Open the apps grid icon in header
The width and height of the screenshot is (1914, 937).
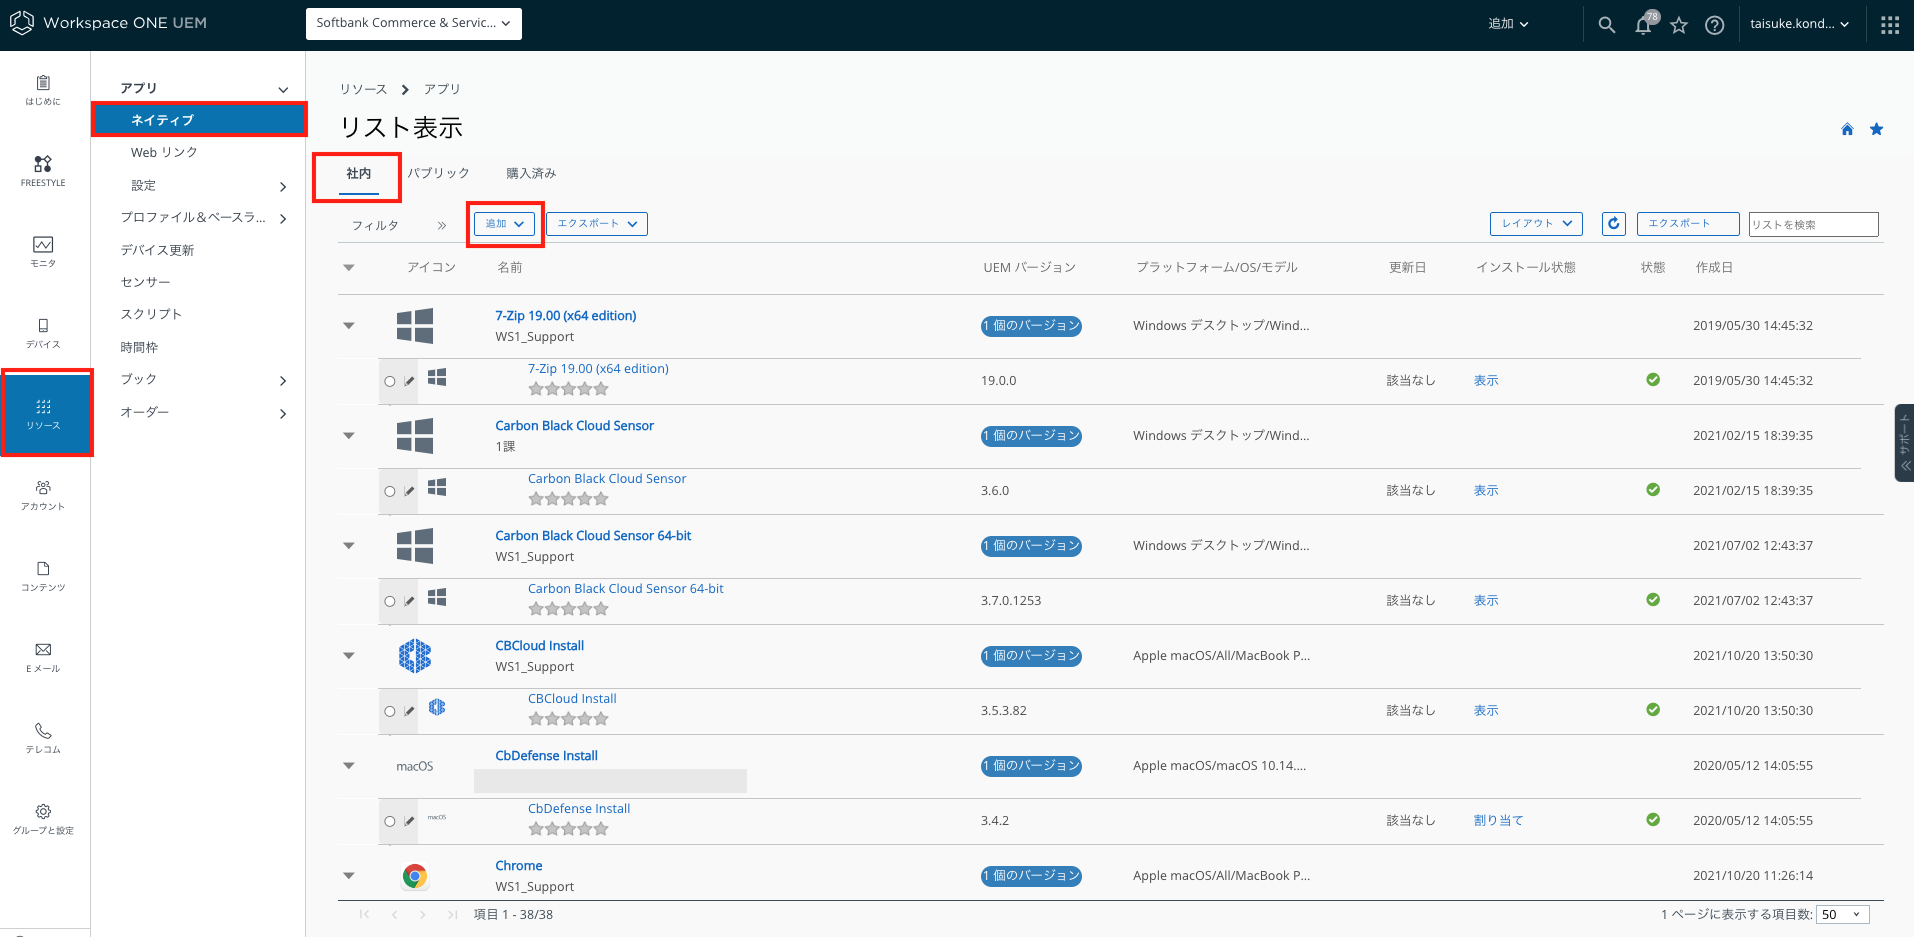tap(1889, 25)
